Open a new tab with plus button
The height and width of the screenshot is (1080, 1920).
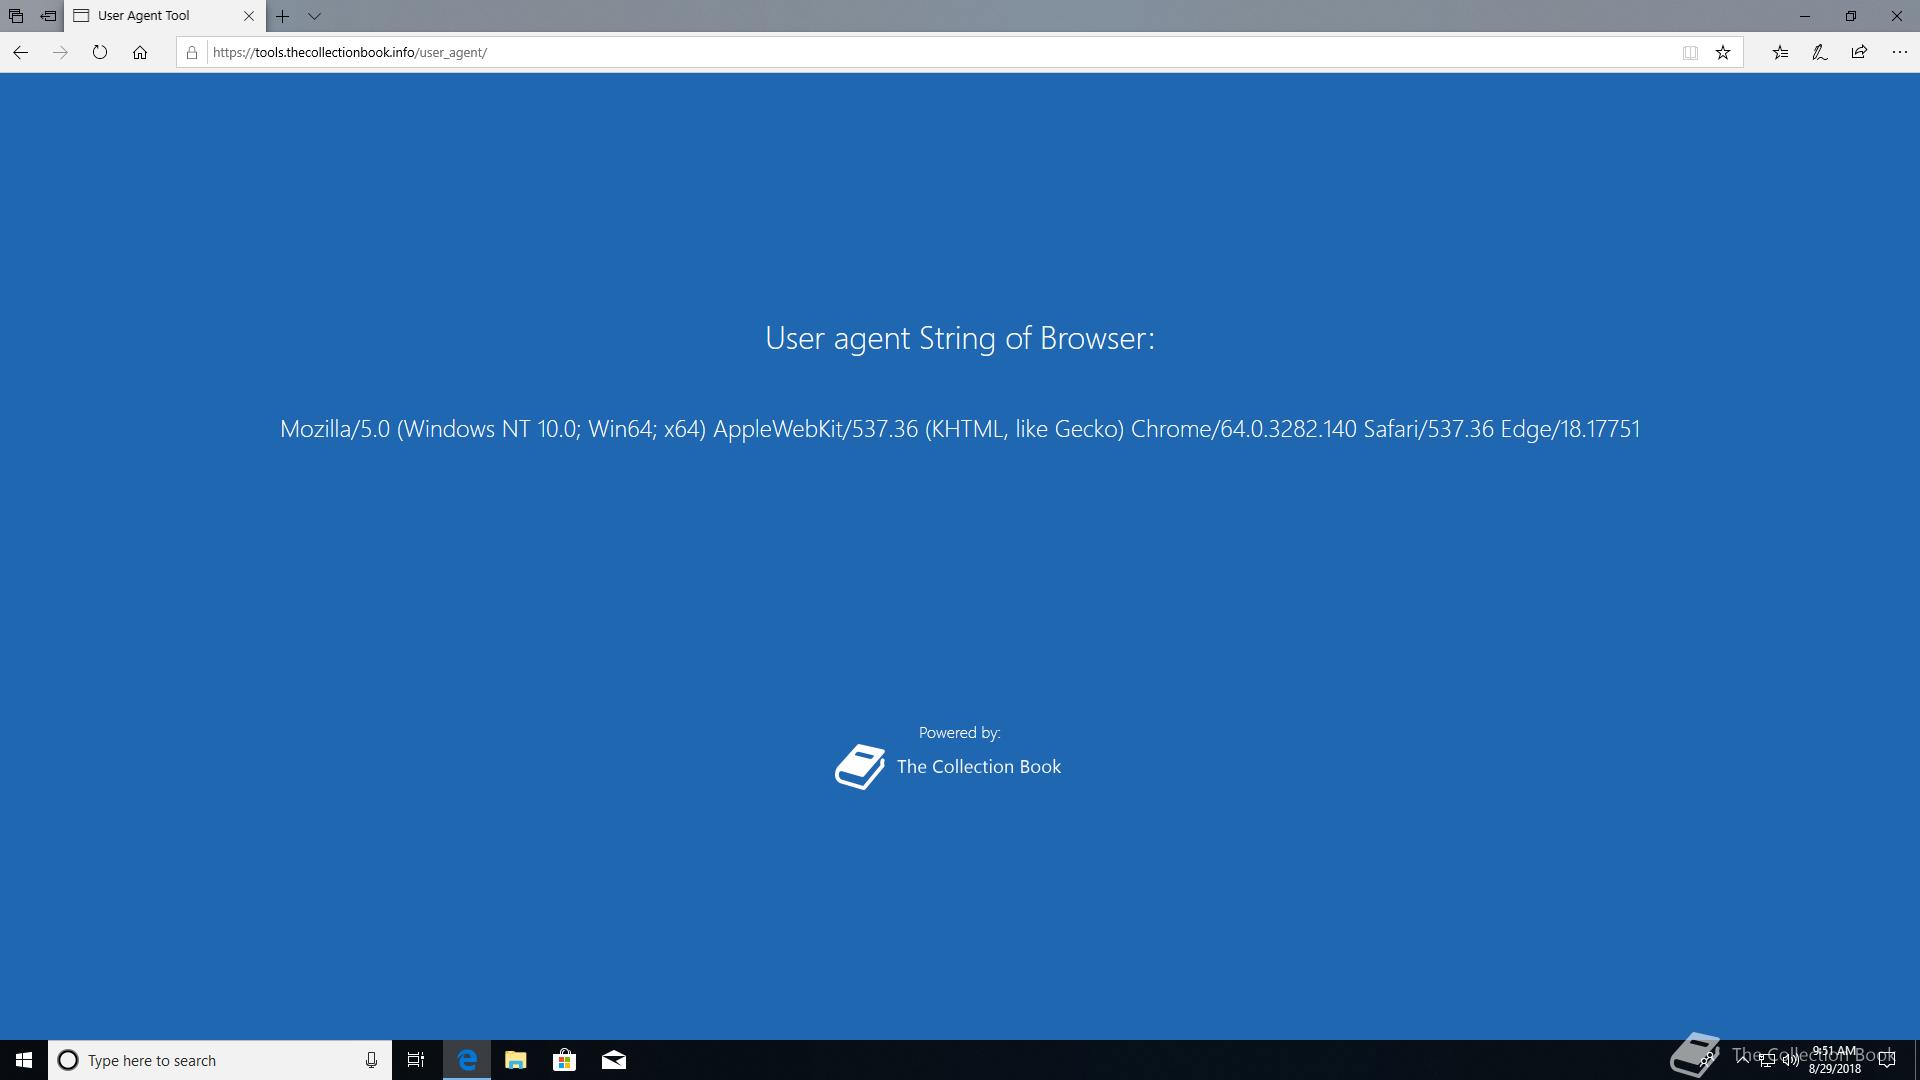[x=283, y=16]
